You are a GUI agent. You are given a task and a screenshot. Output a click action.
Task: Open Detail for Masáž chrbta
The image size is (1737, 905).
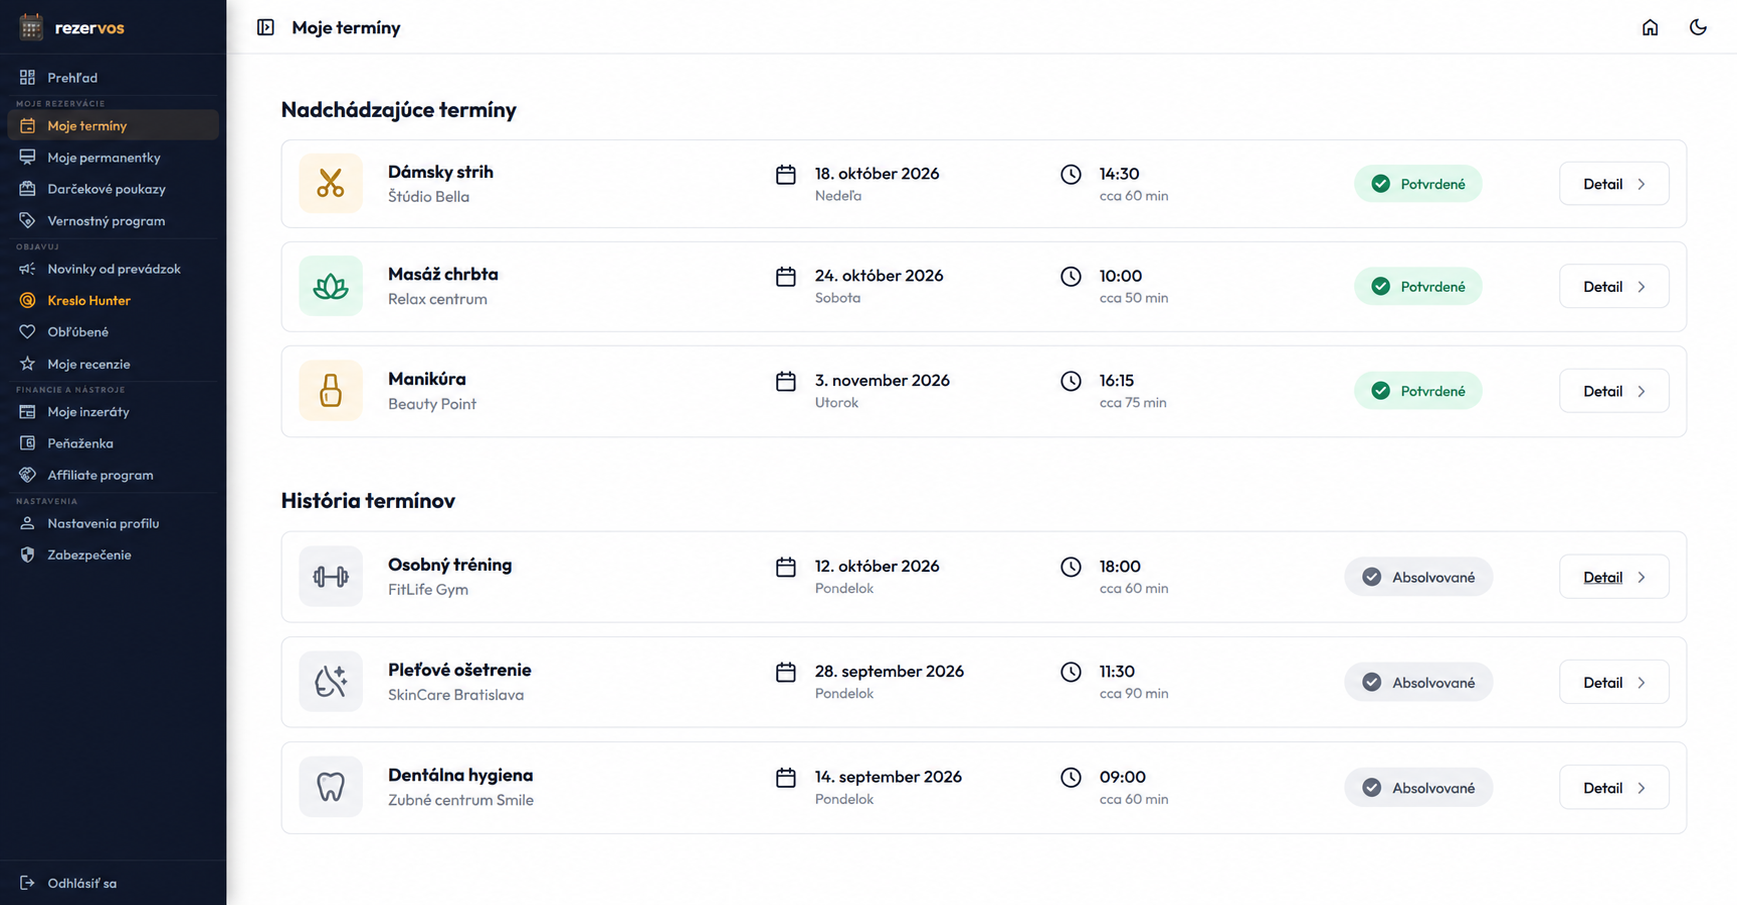click(x=1613, y=287)
